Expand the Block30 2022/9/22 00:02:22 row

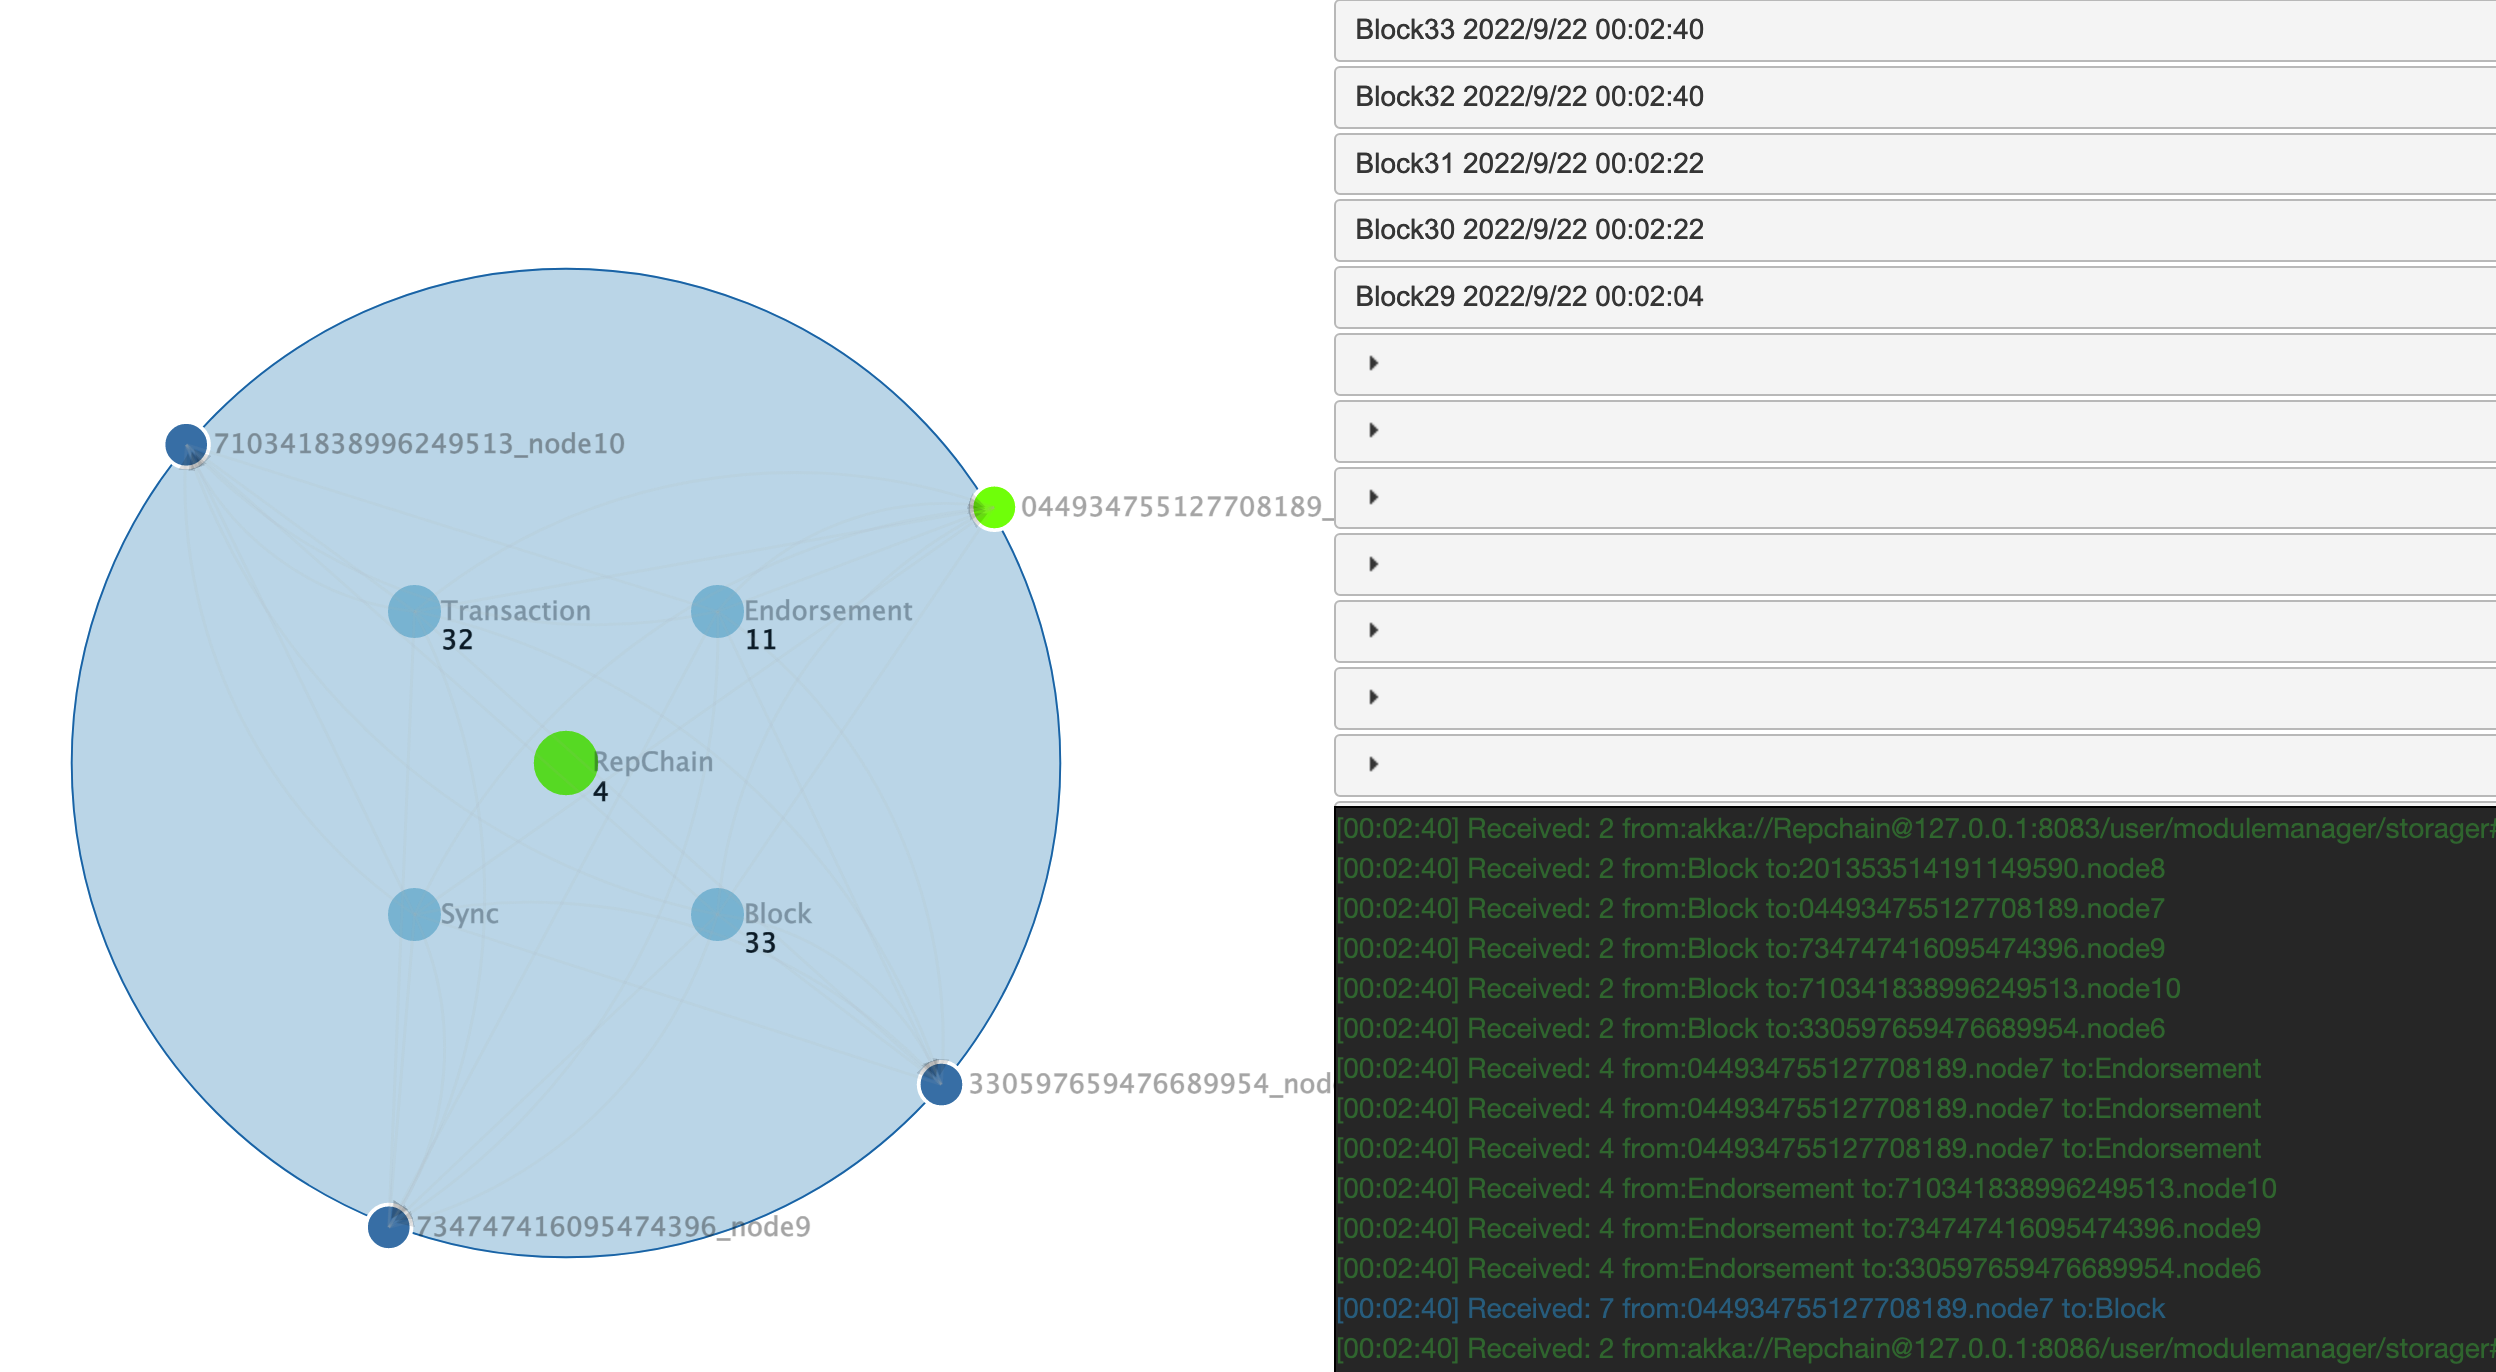point(1915,230)
